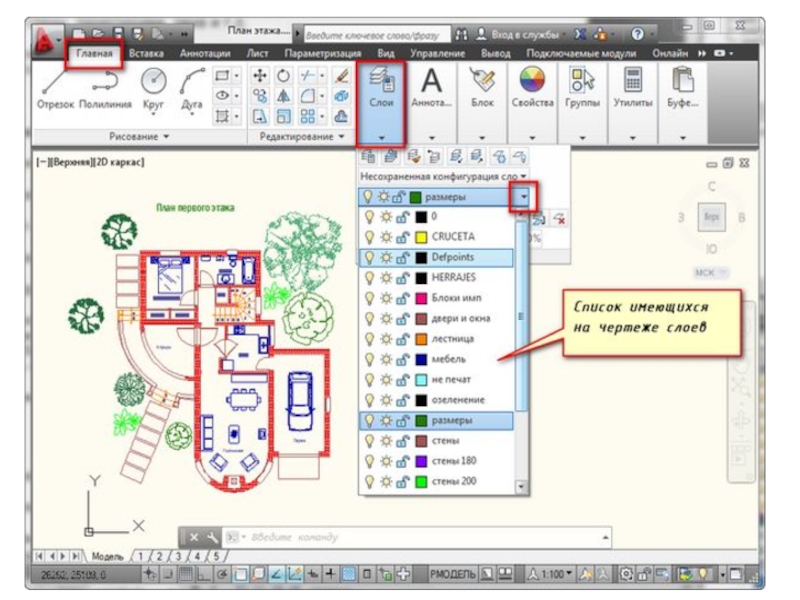
Task: Select the Отрезок line tool
Action: click(55, 87)
